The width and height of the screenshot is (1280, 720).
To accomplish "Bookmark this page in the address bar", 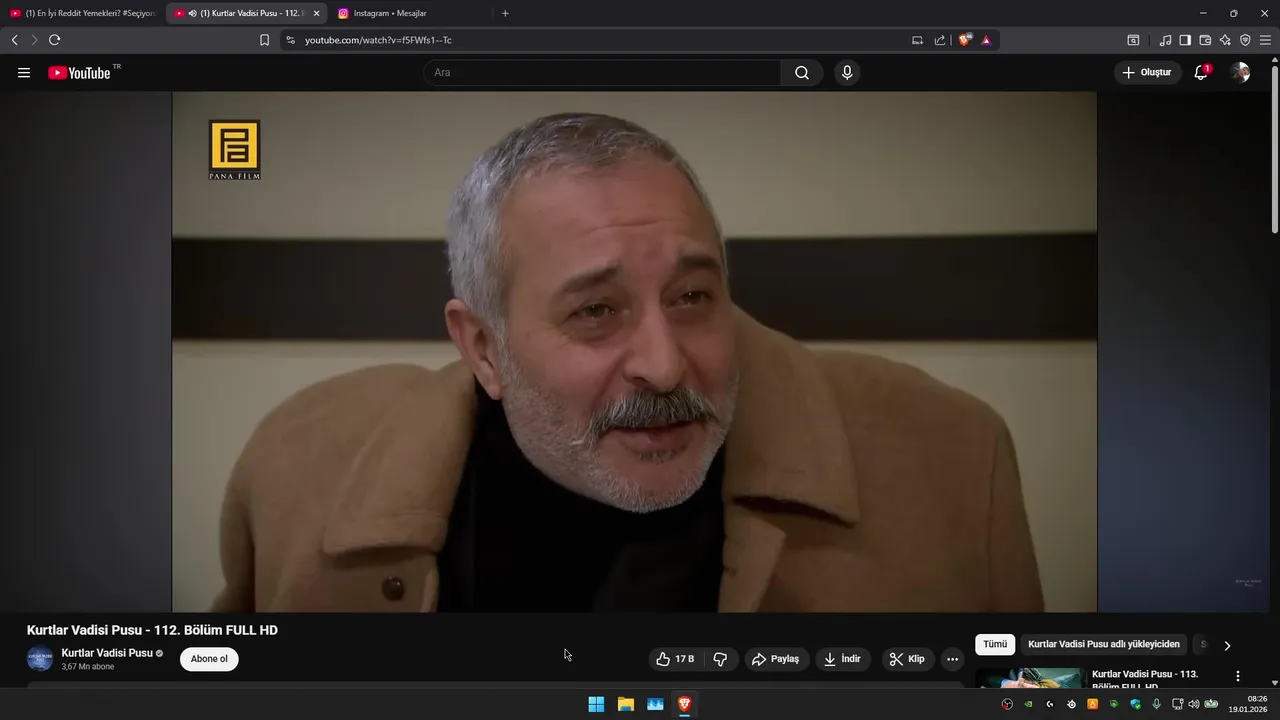I will (264, 40).
